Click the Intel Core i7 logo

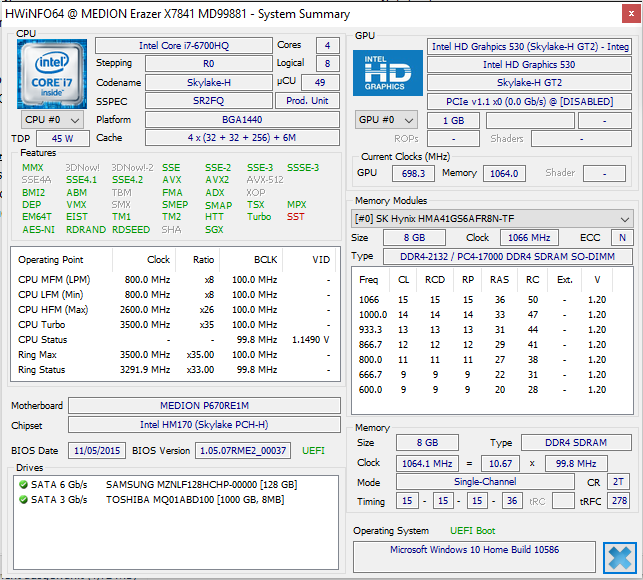pos(52,74)
